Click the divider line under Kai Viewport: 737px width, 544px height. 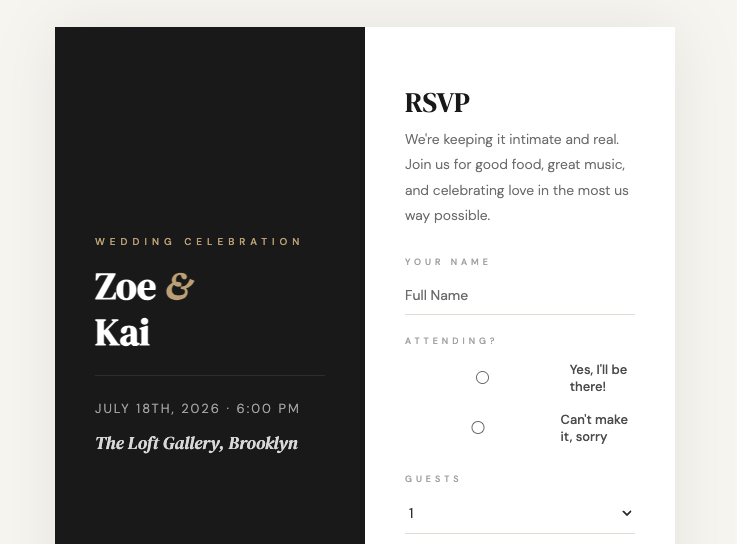(x=209, y=375)
